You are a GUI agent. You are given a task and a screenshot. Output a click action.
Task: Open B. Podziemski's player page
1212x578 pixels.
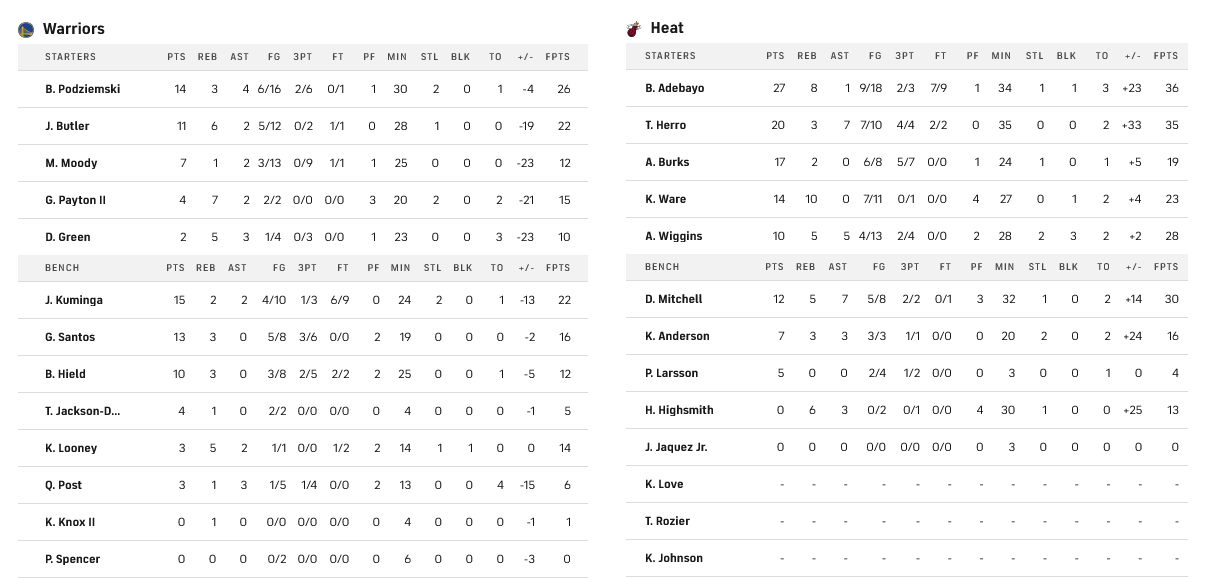coord(82,89)
